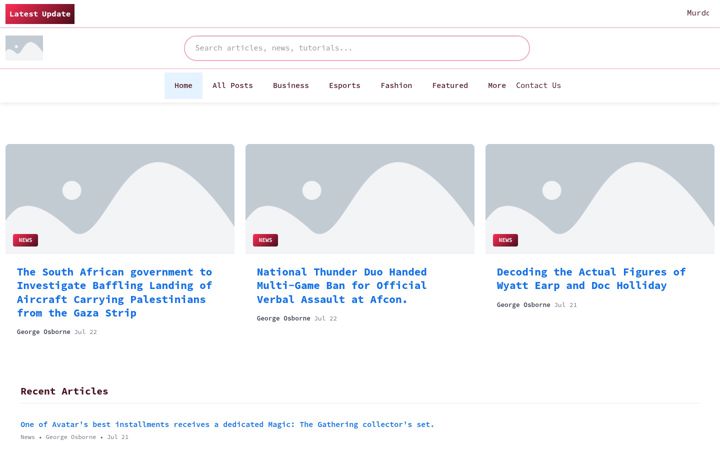Click NEWS tag on Wyatt Earp article
The height and width of the screenshot is (450, 720).
point(506,240)
